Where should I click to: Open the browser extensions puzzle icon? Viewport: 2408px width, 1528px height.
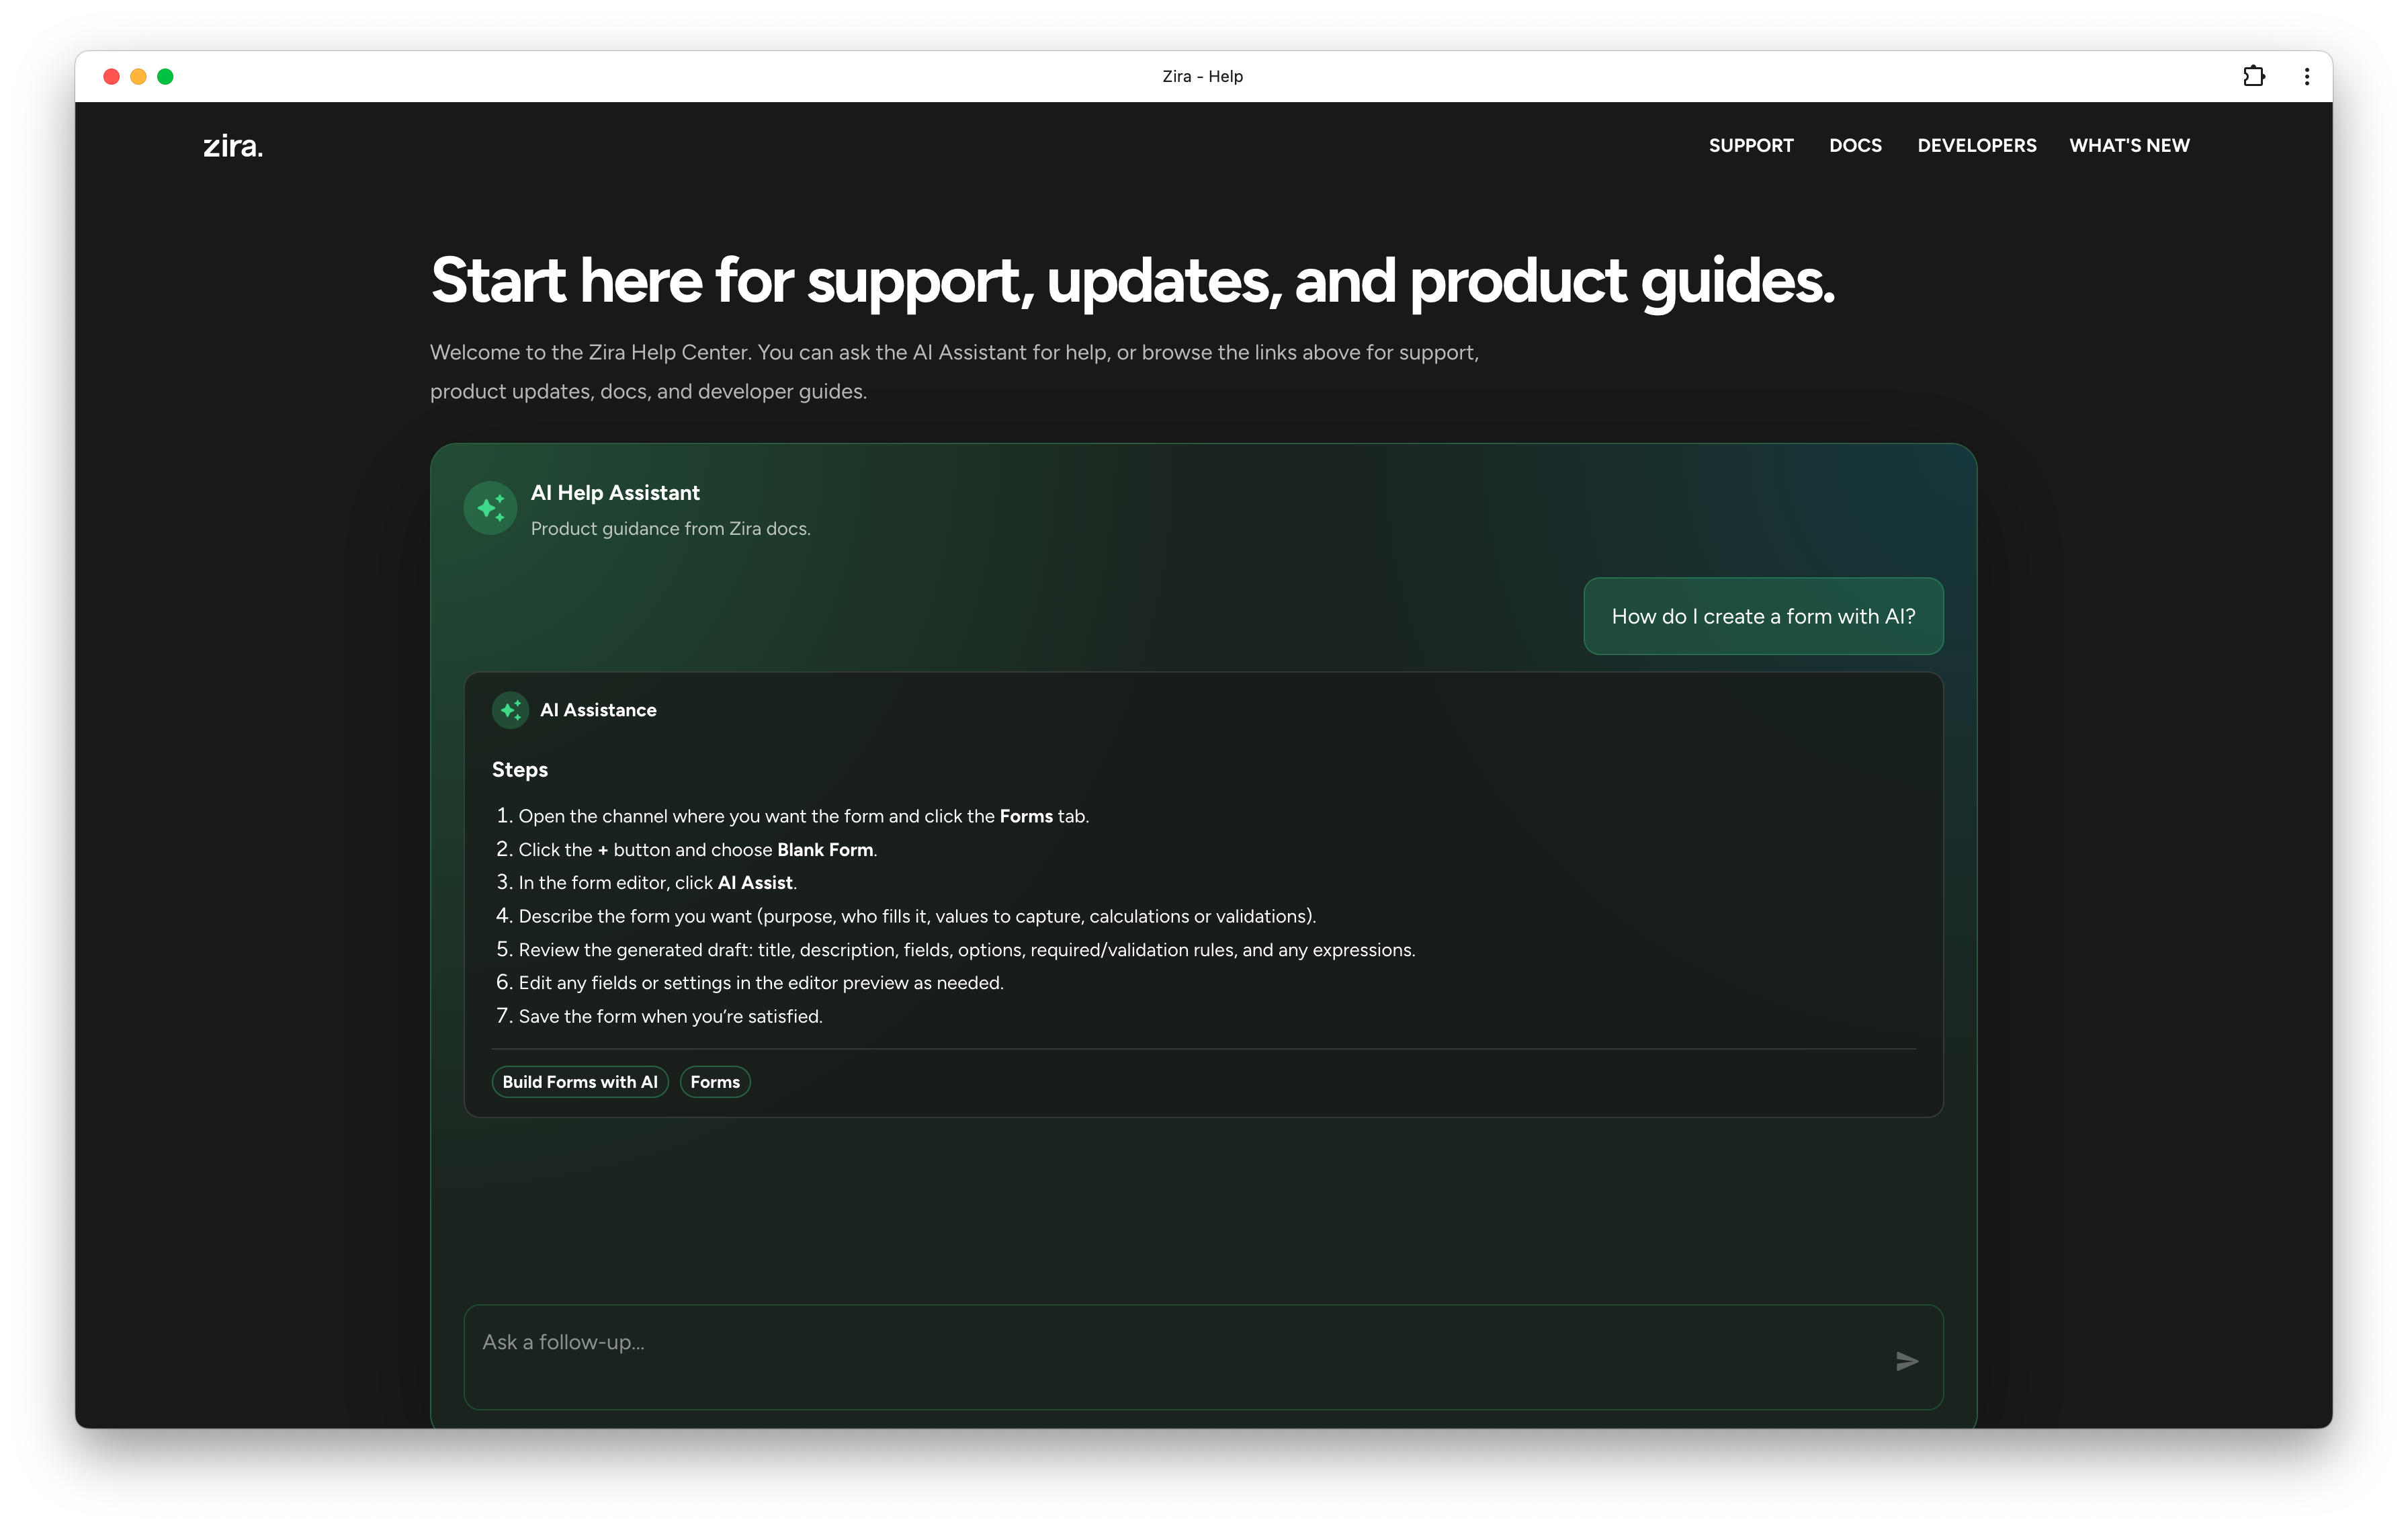pos(2253,76)
